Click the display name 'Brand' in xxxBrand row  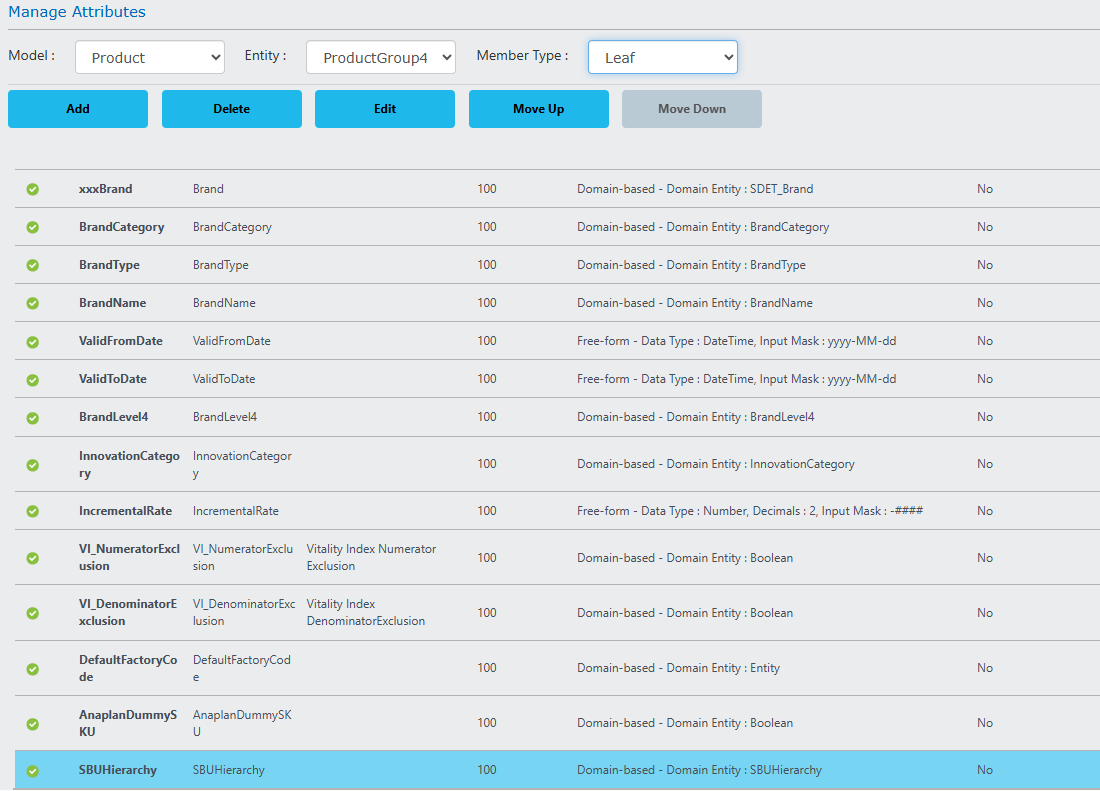click(208, 189)
